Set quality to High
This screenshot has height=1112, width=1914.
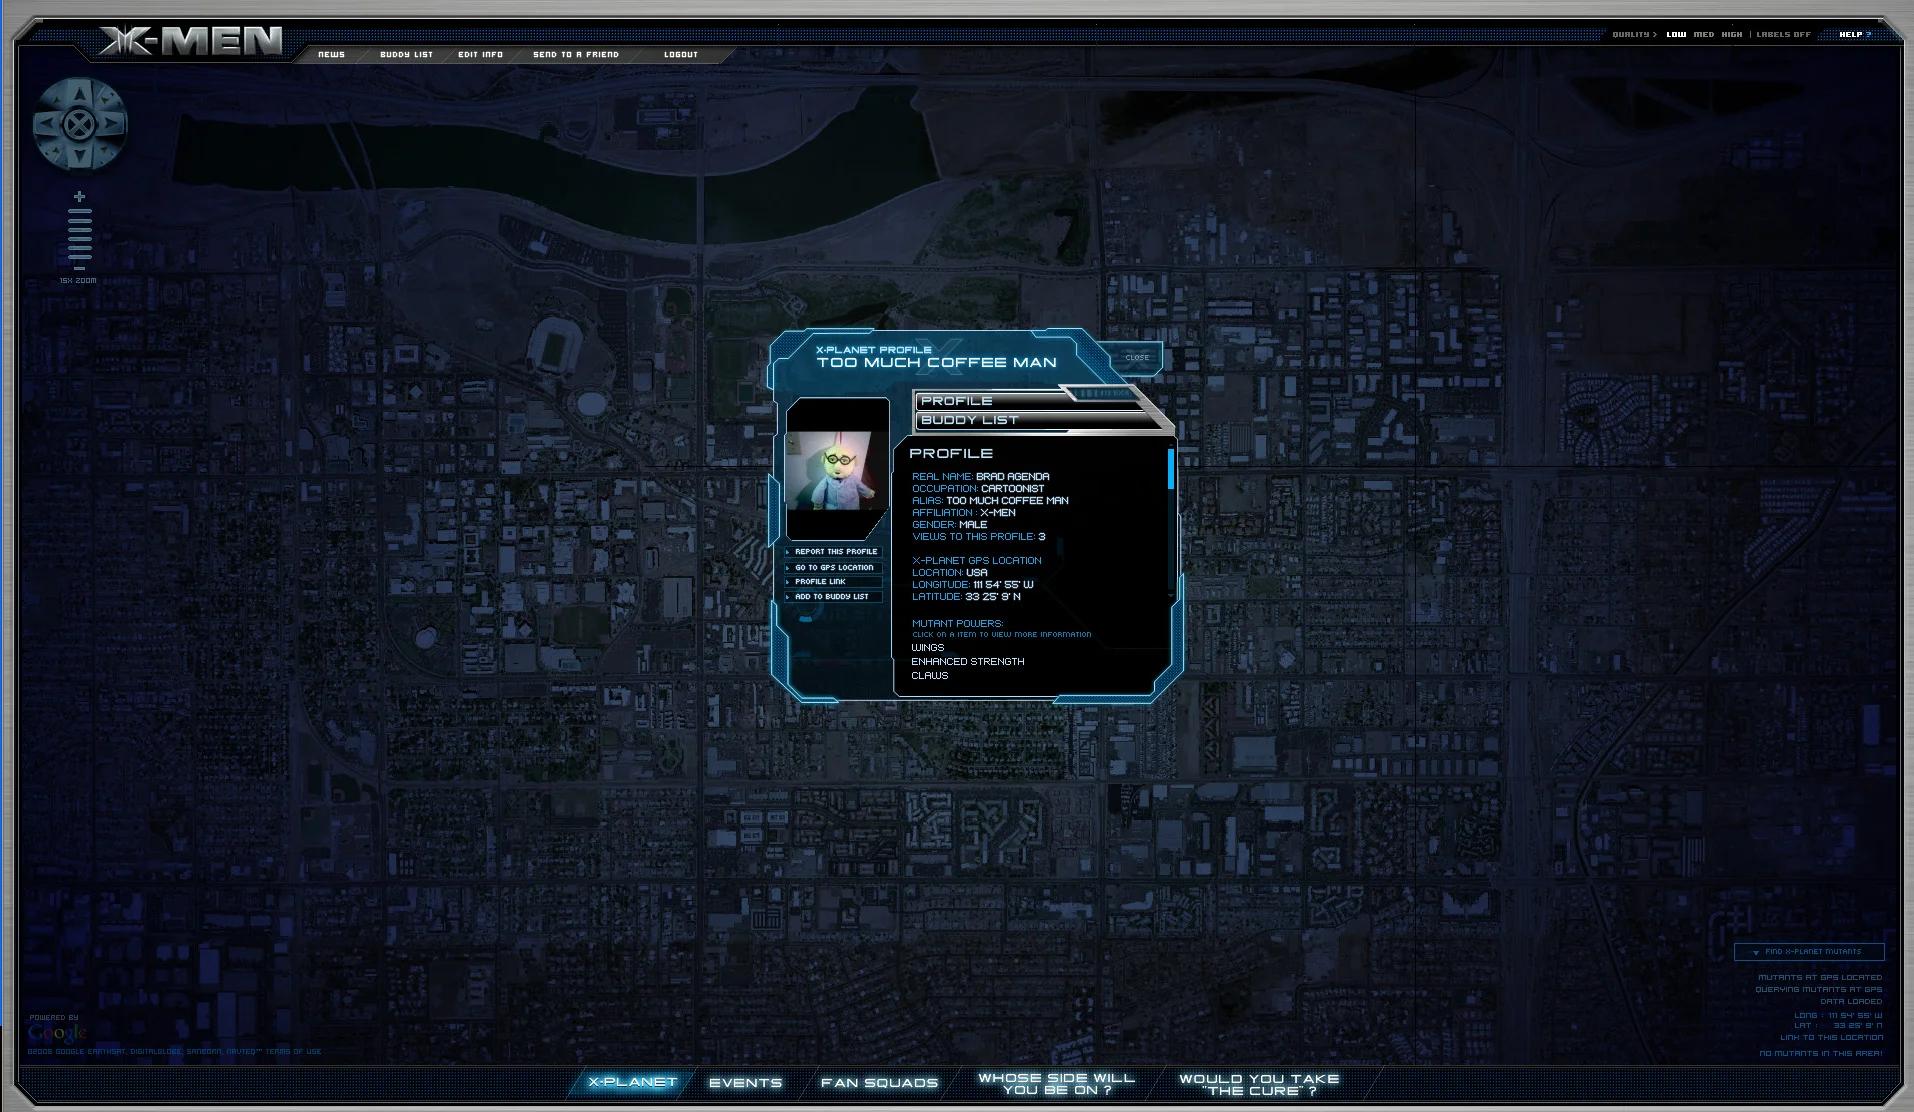[1732, 34]
